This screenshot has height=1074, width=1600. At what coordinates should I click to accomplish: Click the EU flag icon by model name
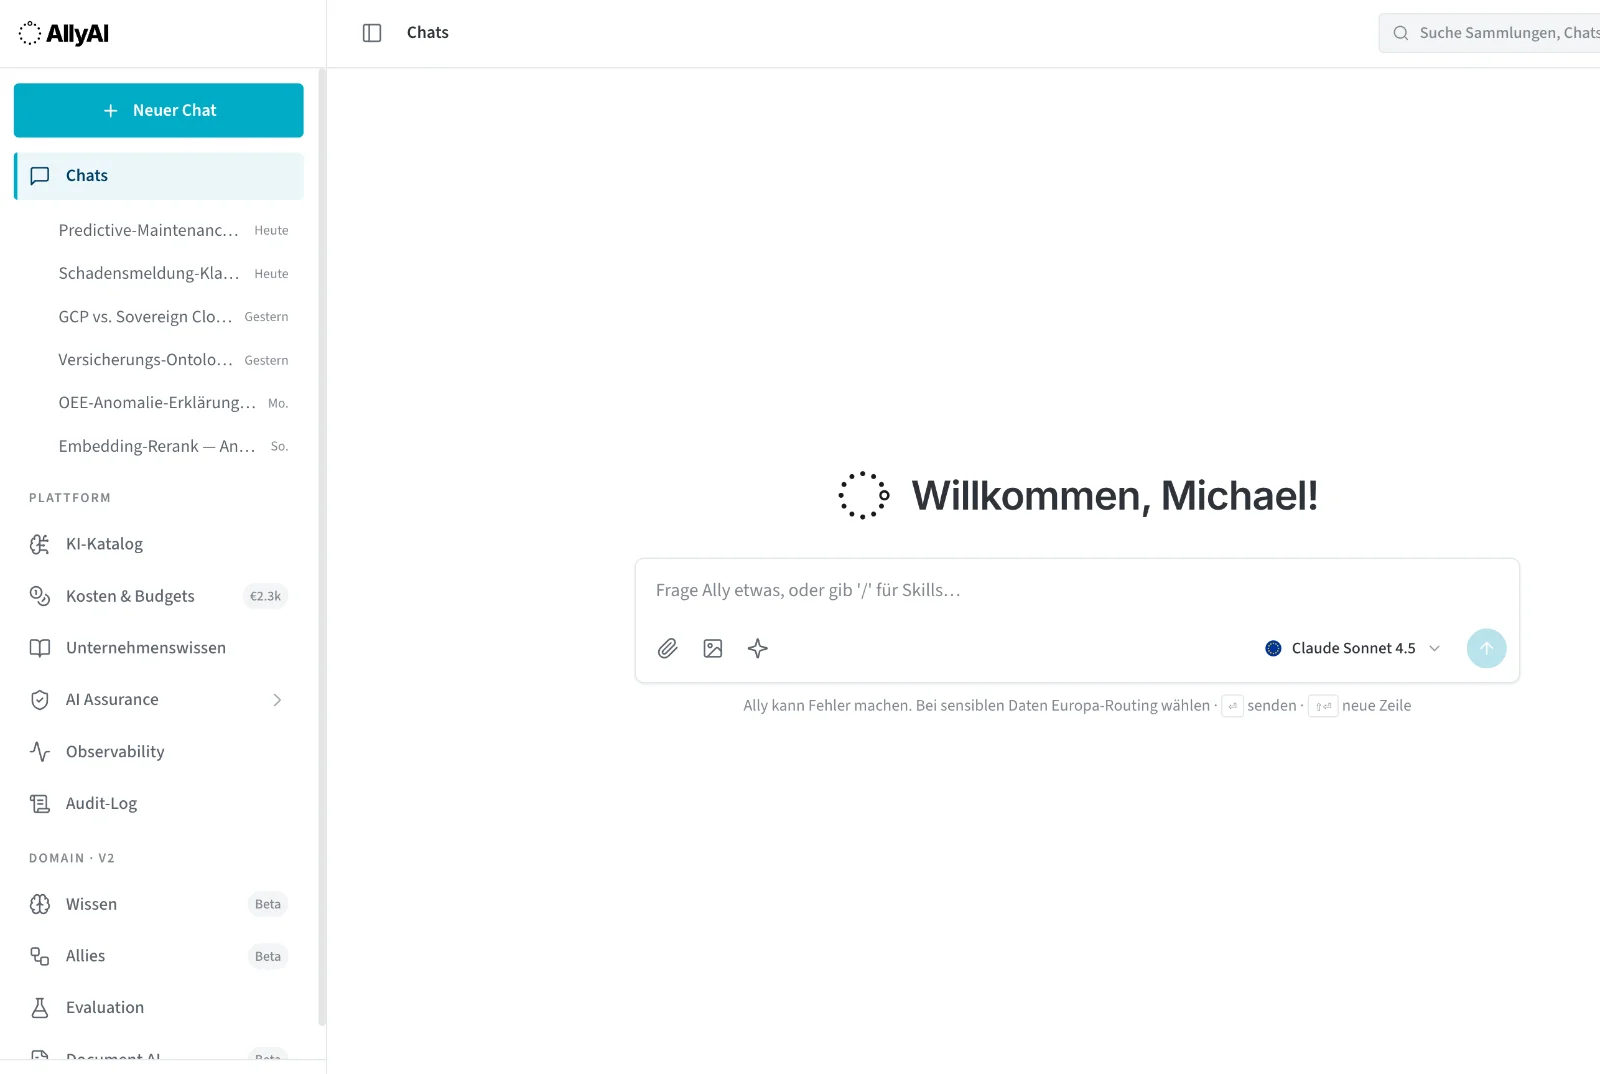(x=1274, y=648)
